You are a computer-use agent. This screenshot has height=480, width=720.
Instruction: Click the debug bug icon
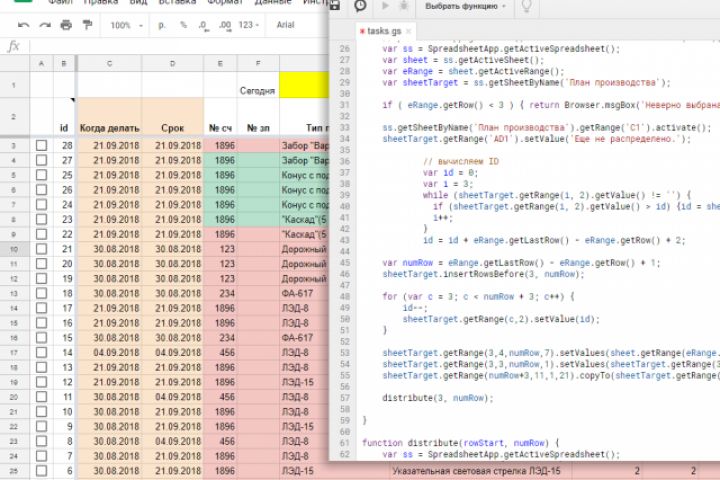click(404, 6)
